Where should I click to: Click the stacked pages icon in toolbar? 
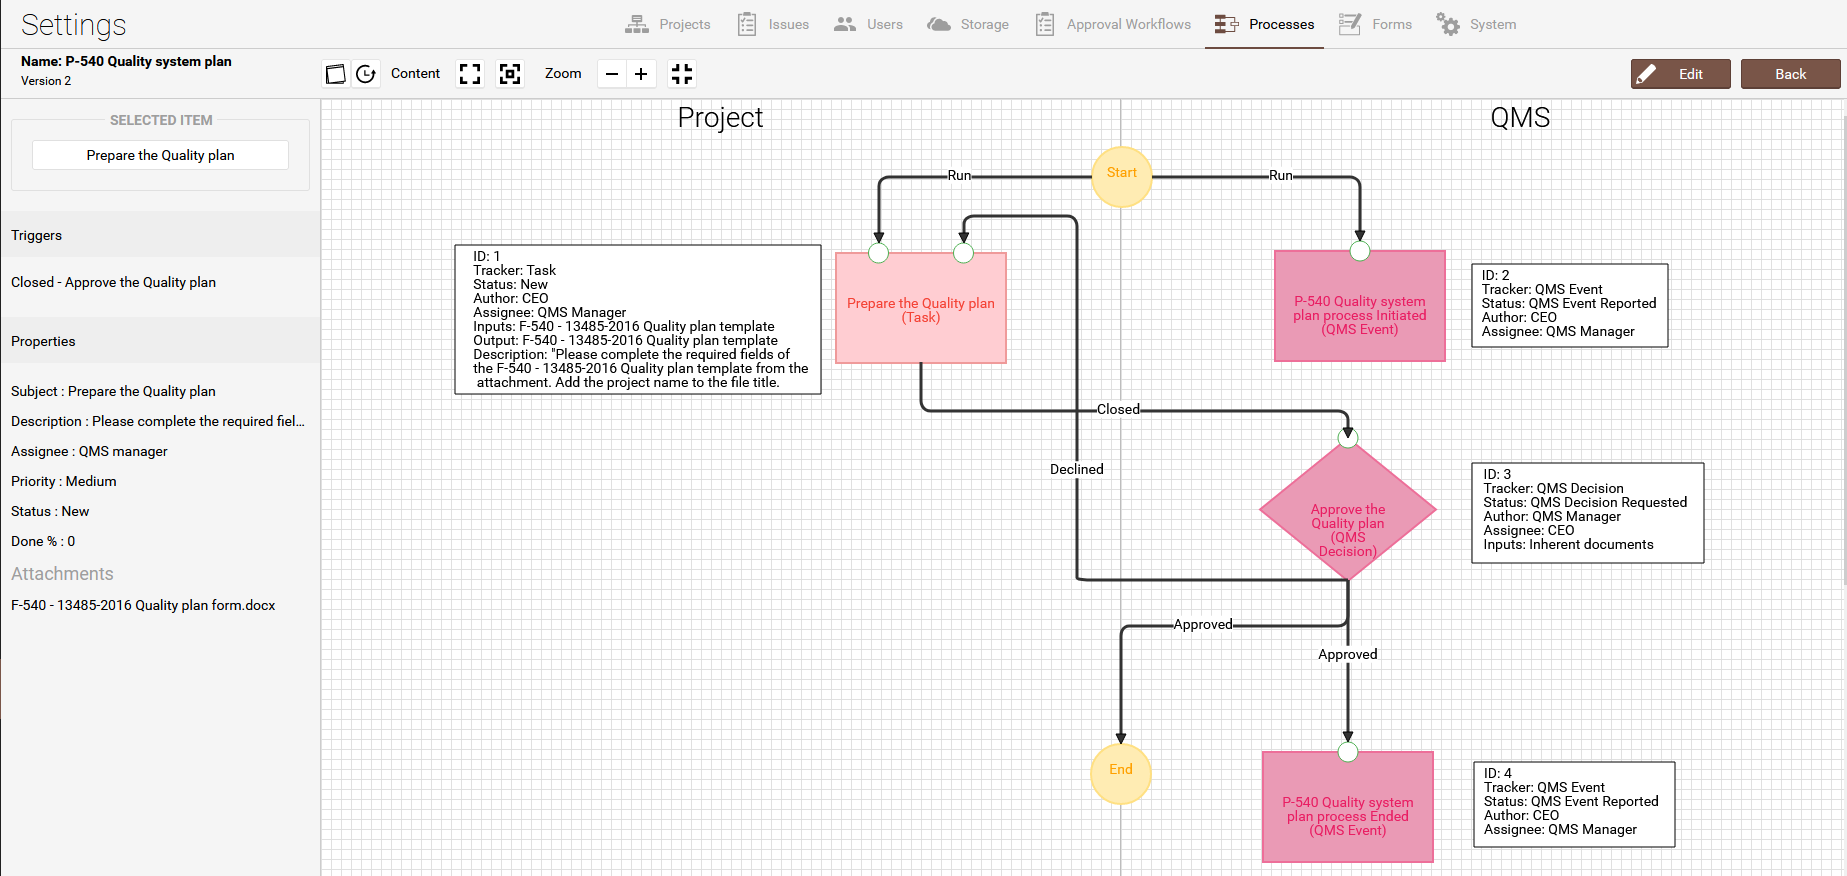(336, 74)
